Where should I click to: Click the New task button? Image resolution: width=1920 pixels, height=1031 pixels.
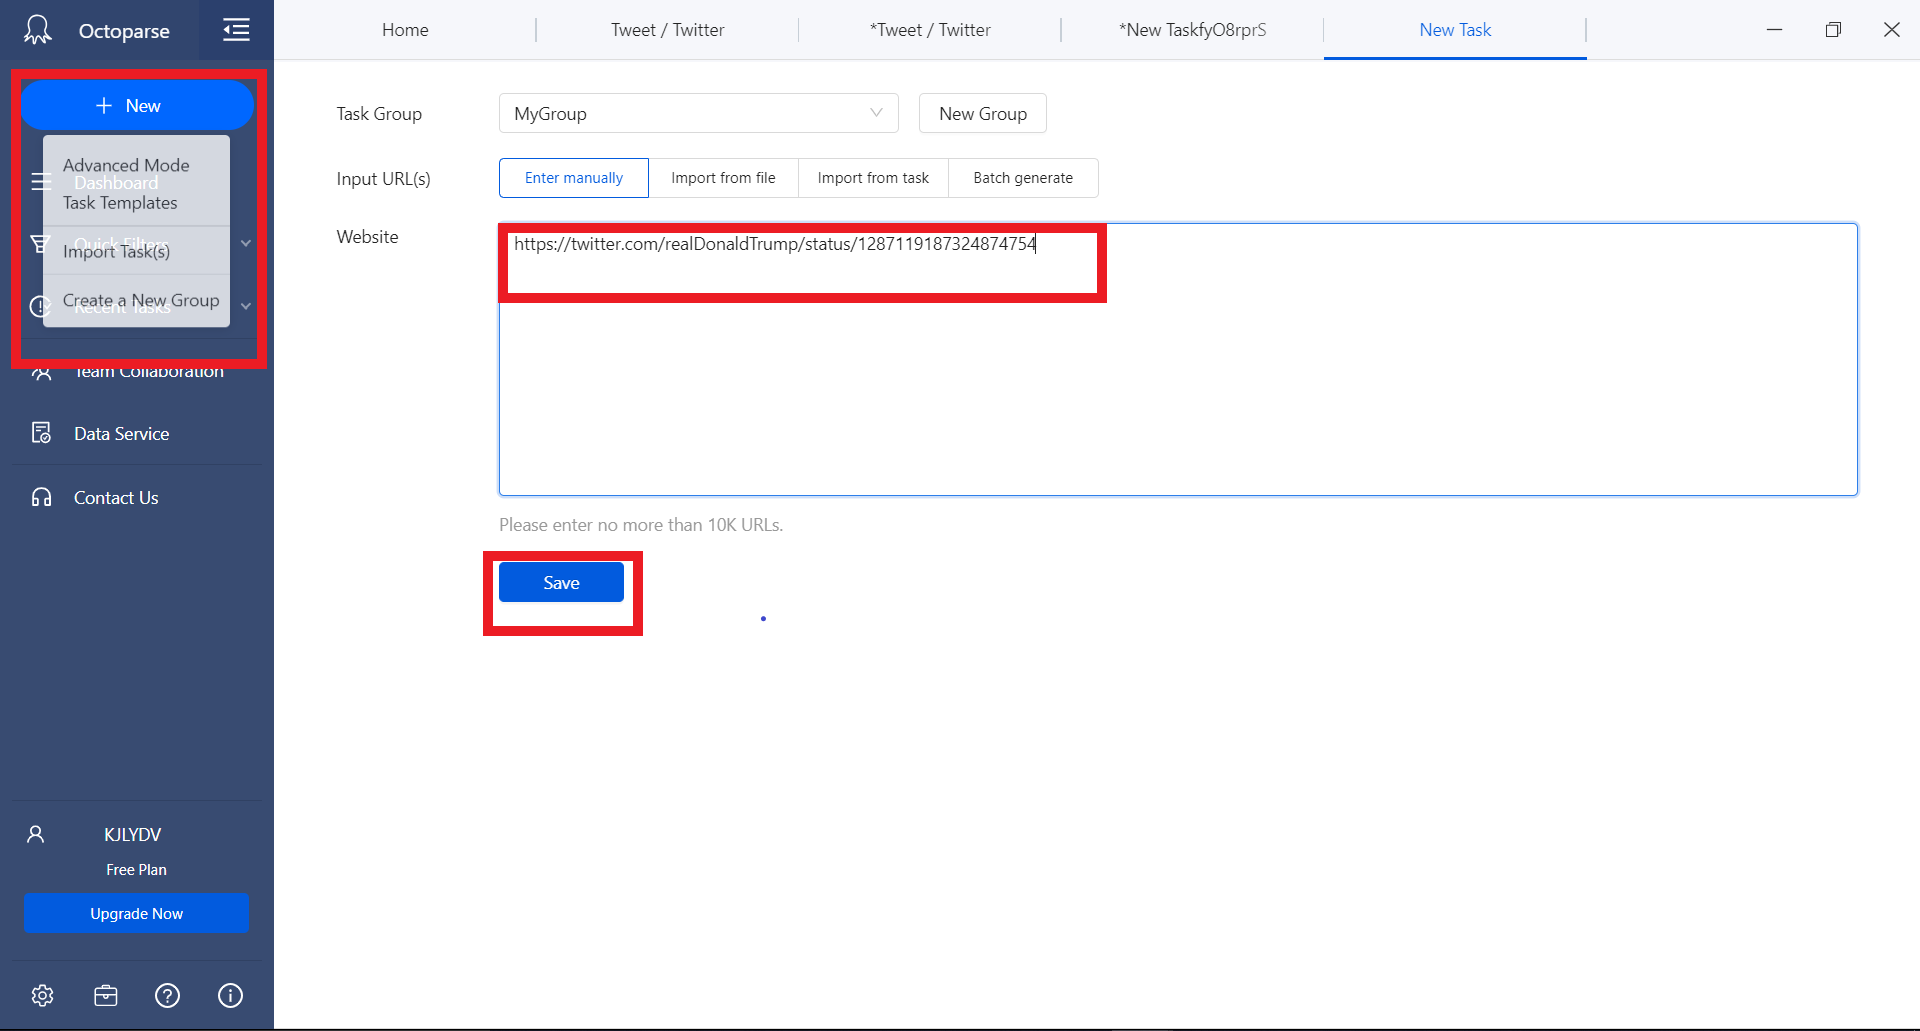click(x=137, y=106)
